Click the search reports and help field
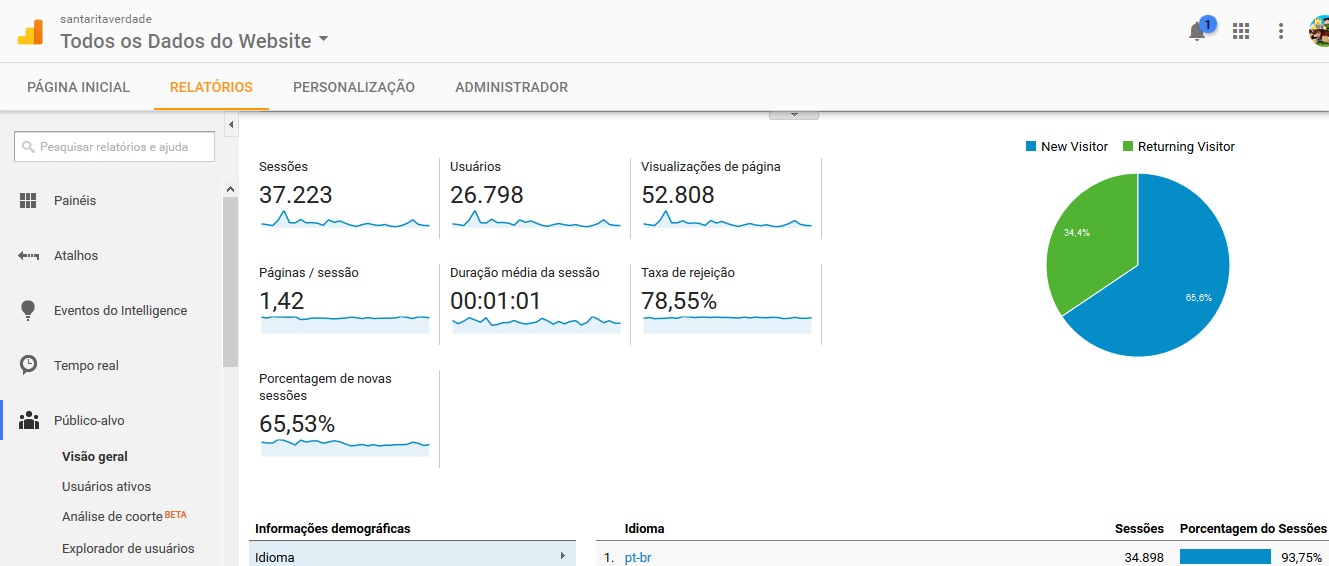 pos(115,147)
